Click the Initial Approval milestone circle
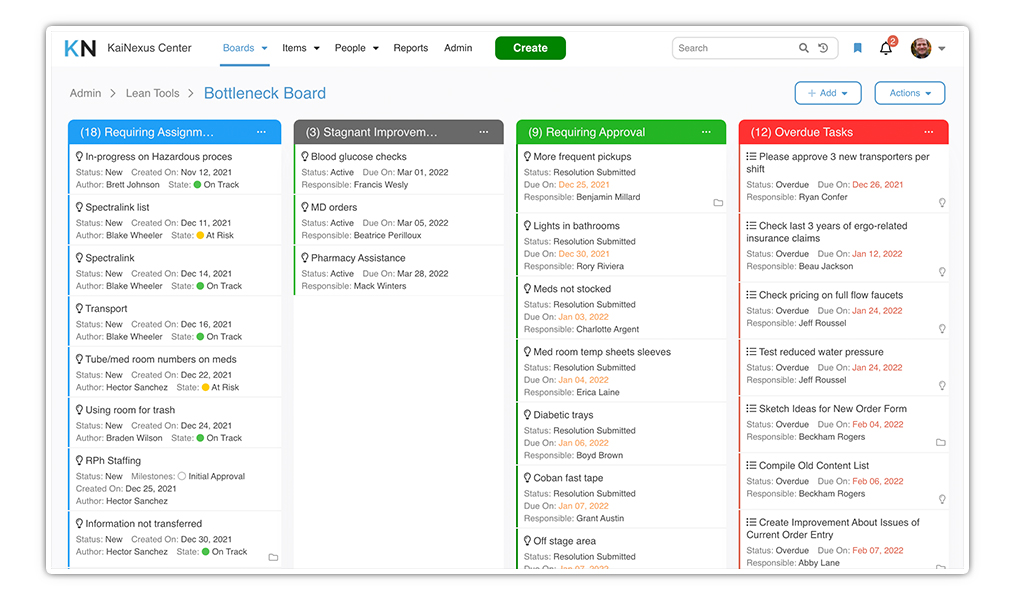The image size is (1015, 600). (181, 476)
